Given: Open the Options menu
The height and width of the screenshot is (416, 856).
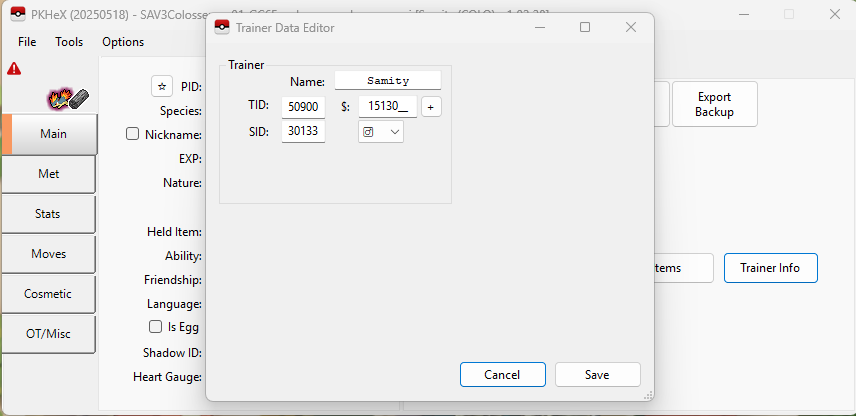Looking at the screenshot, I should [123, 42].
